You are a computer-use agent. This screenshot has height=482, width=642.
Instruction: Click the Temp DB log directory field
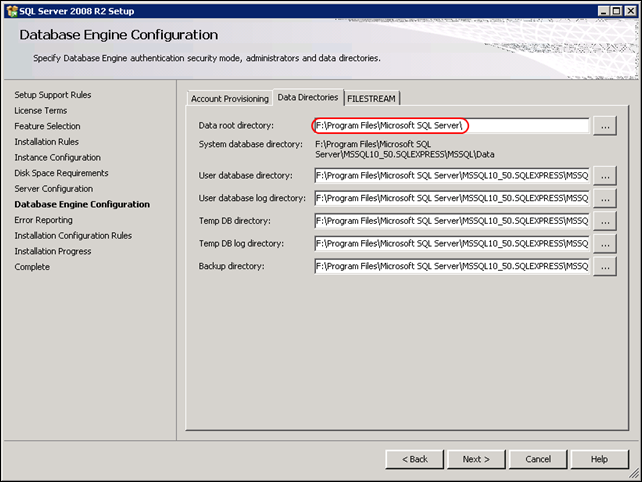(452, 244)
